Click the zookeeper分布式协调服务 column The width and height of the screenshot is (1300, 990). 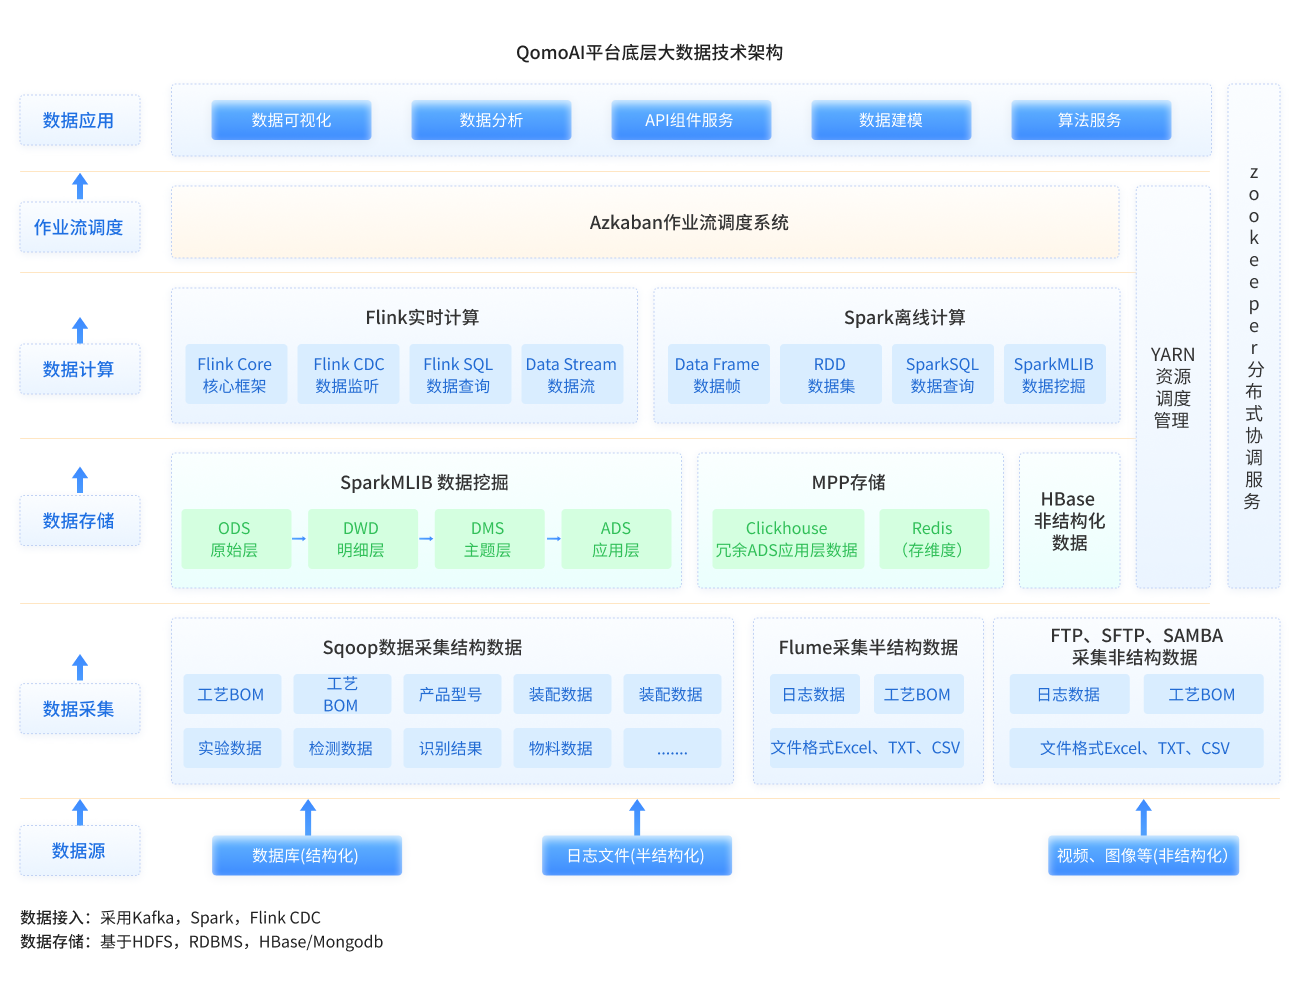[x=1254, y=336]
